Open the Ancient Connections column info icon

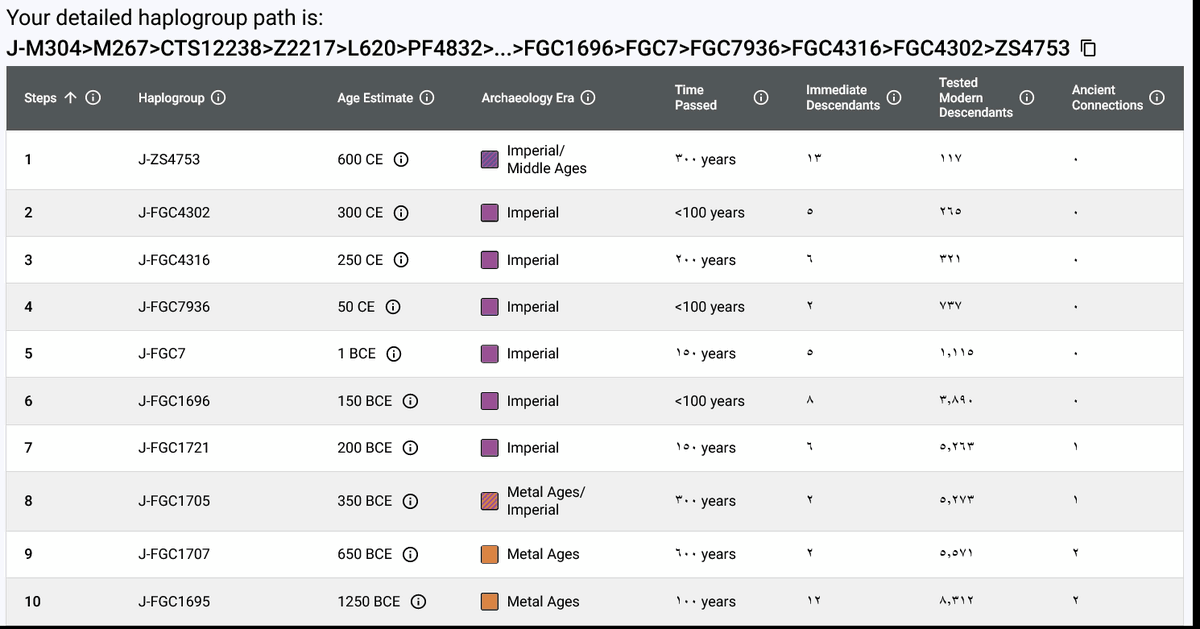(1157, 98)
